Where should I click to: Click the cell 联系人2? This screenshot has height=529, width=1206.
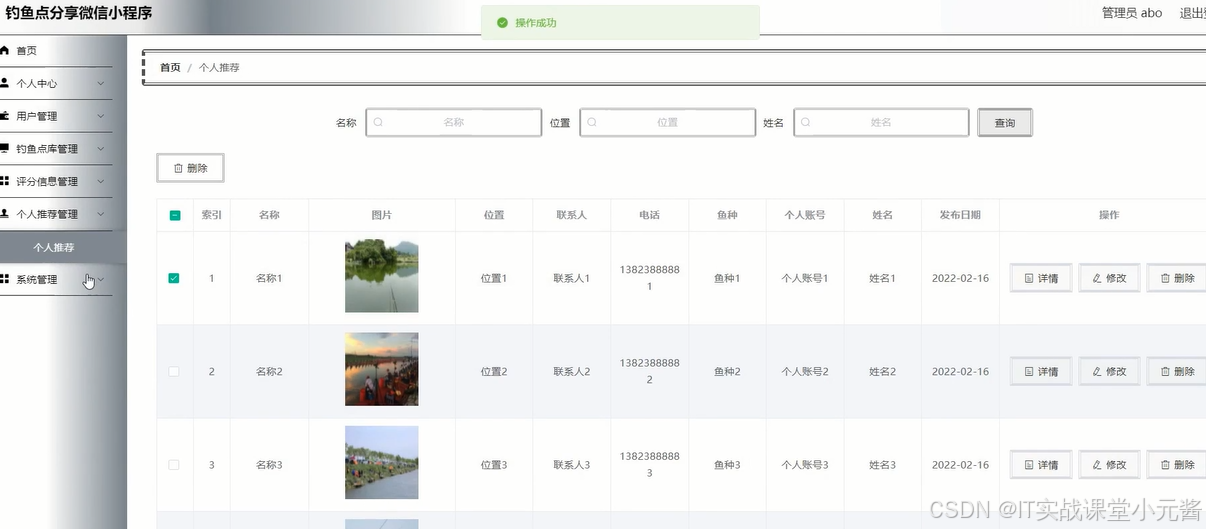[572, 371]
